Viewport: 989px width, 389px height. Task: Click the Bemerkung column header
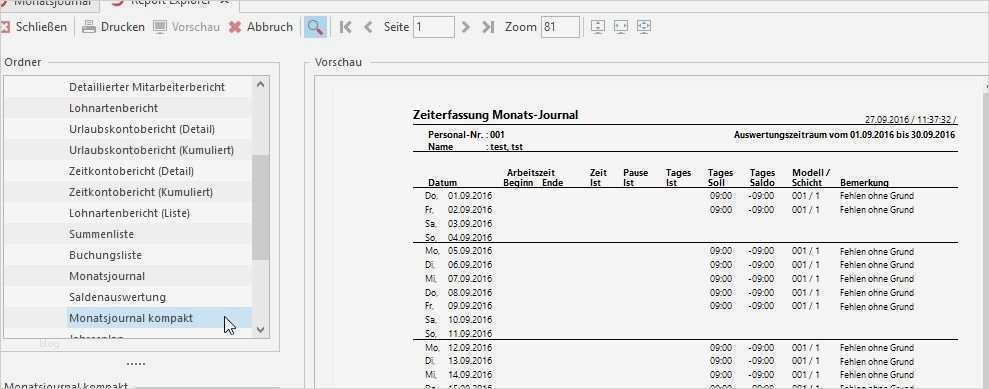click(x=864, y=183)
